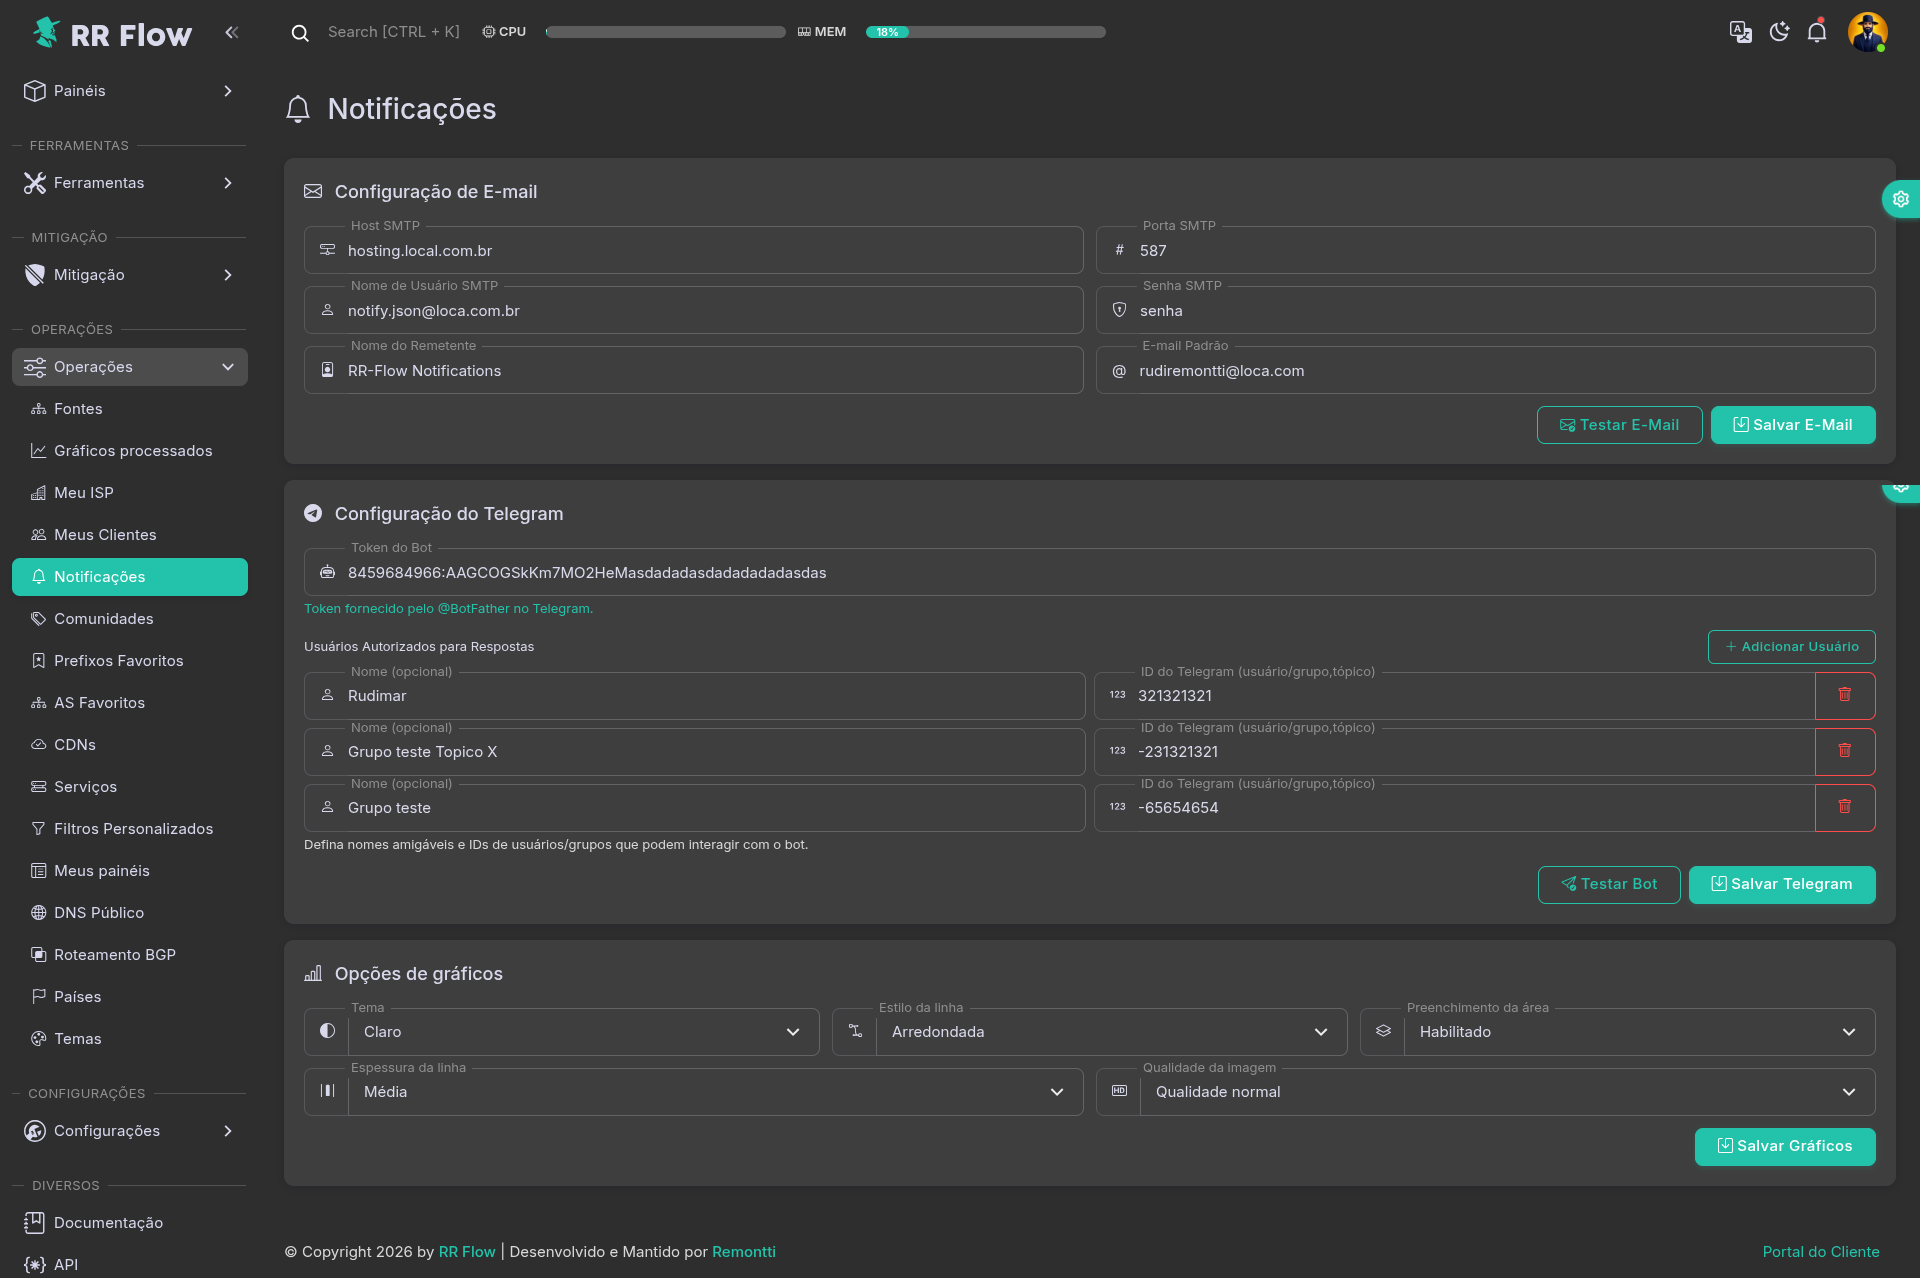Delete the Grupo teste Topico X entry
The width and height of the screenshot is (1920, 1278).
tap(1845, 751)
